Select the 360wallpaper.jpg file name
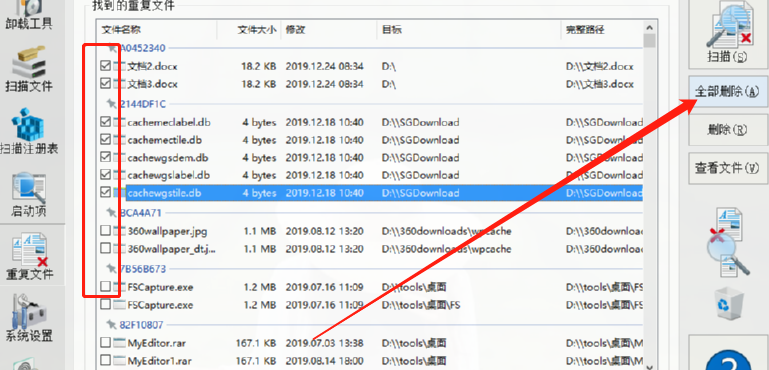Image resolution: width=769 pixels, height=370 pixels. [x=167, y=231]
